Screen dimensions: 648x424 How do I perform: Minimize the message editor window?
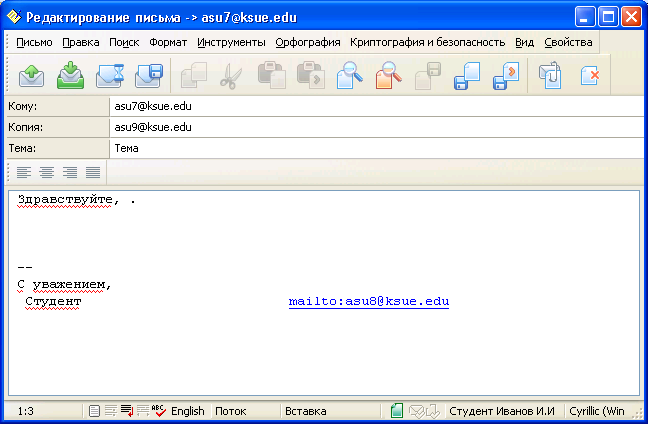(x=585, y=17)
